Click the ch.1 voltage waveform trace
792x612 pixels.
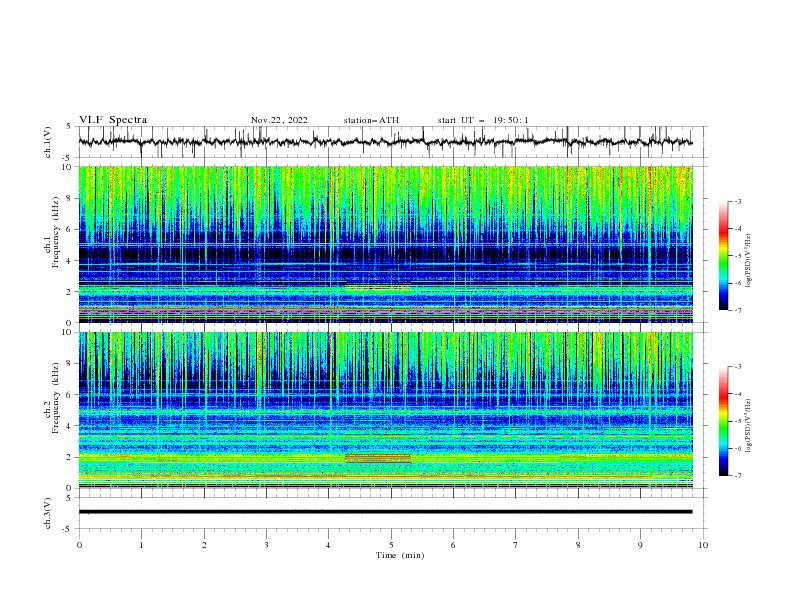click(x=385, y=142)
